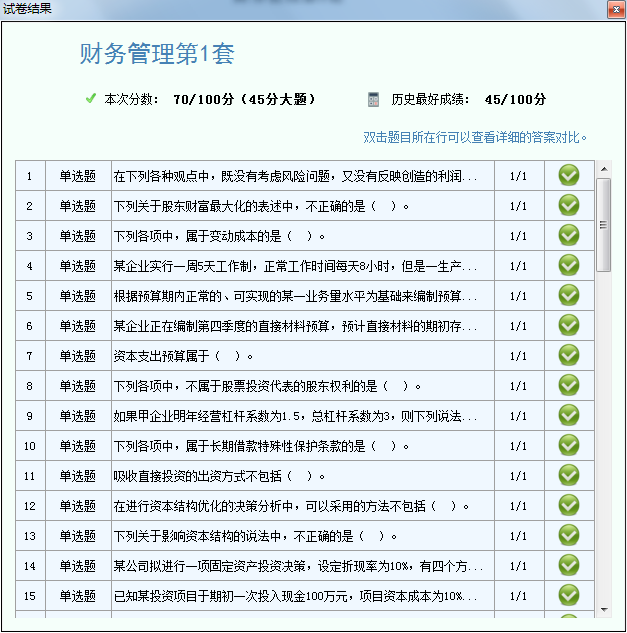The image size is (627, 633).
Task: Click green checkmark icon in question 9 row
Action: (569, 415)
